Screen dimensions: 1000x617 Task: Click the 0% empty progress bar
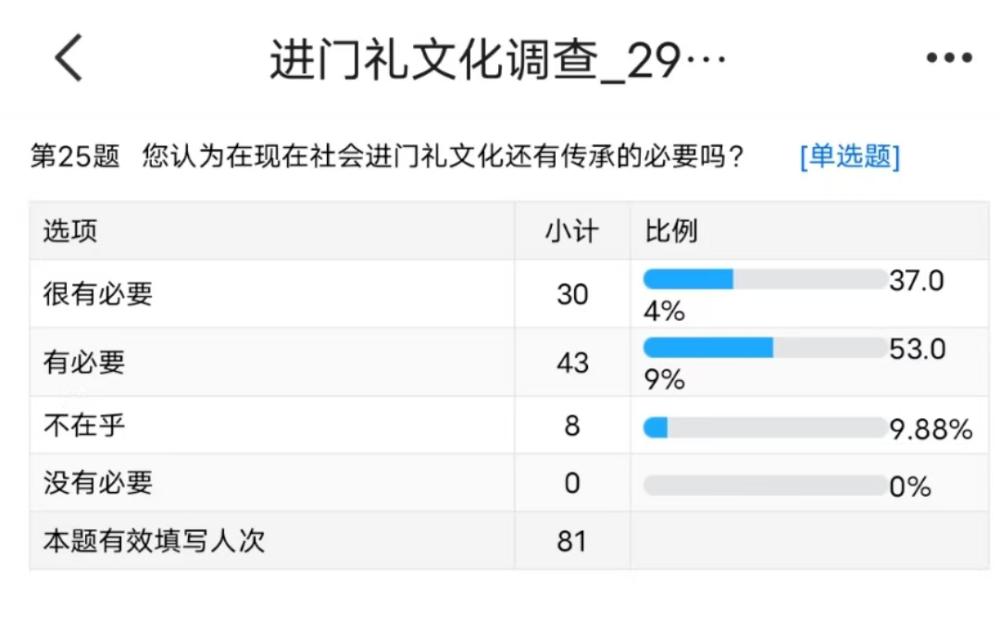point(765,486)
